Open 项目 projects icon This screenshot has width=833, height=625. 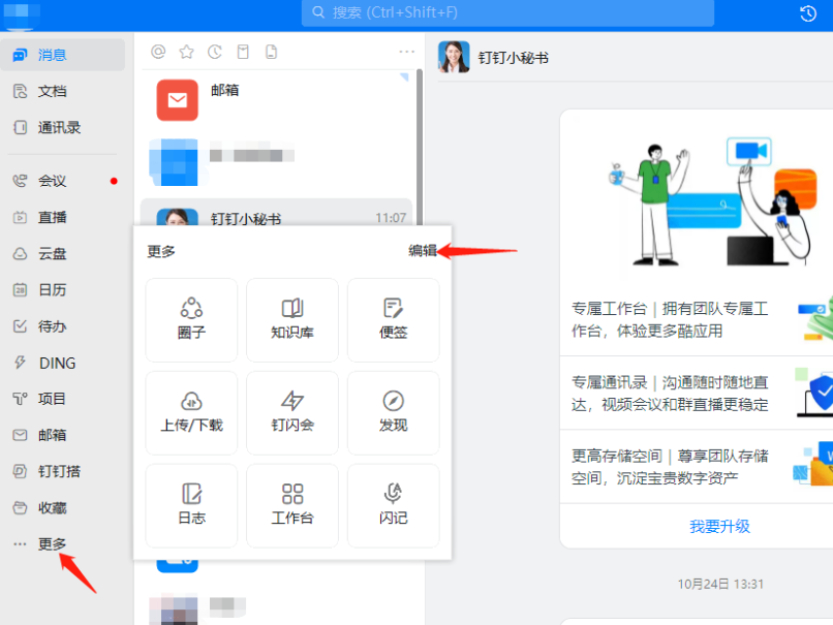(x=20, y=399)
